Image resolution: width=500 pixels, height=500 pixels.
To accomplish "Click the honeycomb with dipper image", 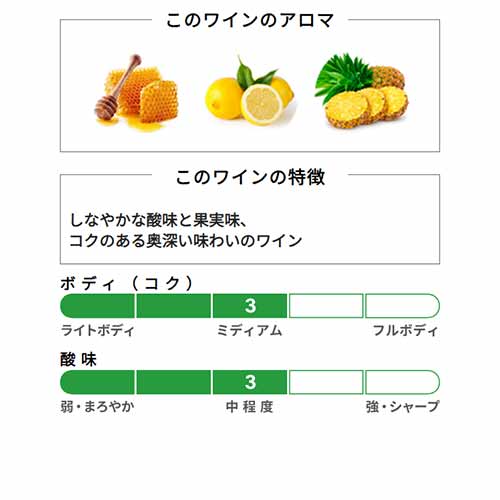I will pyautogui.click(x=136, y=93).
